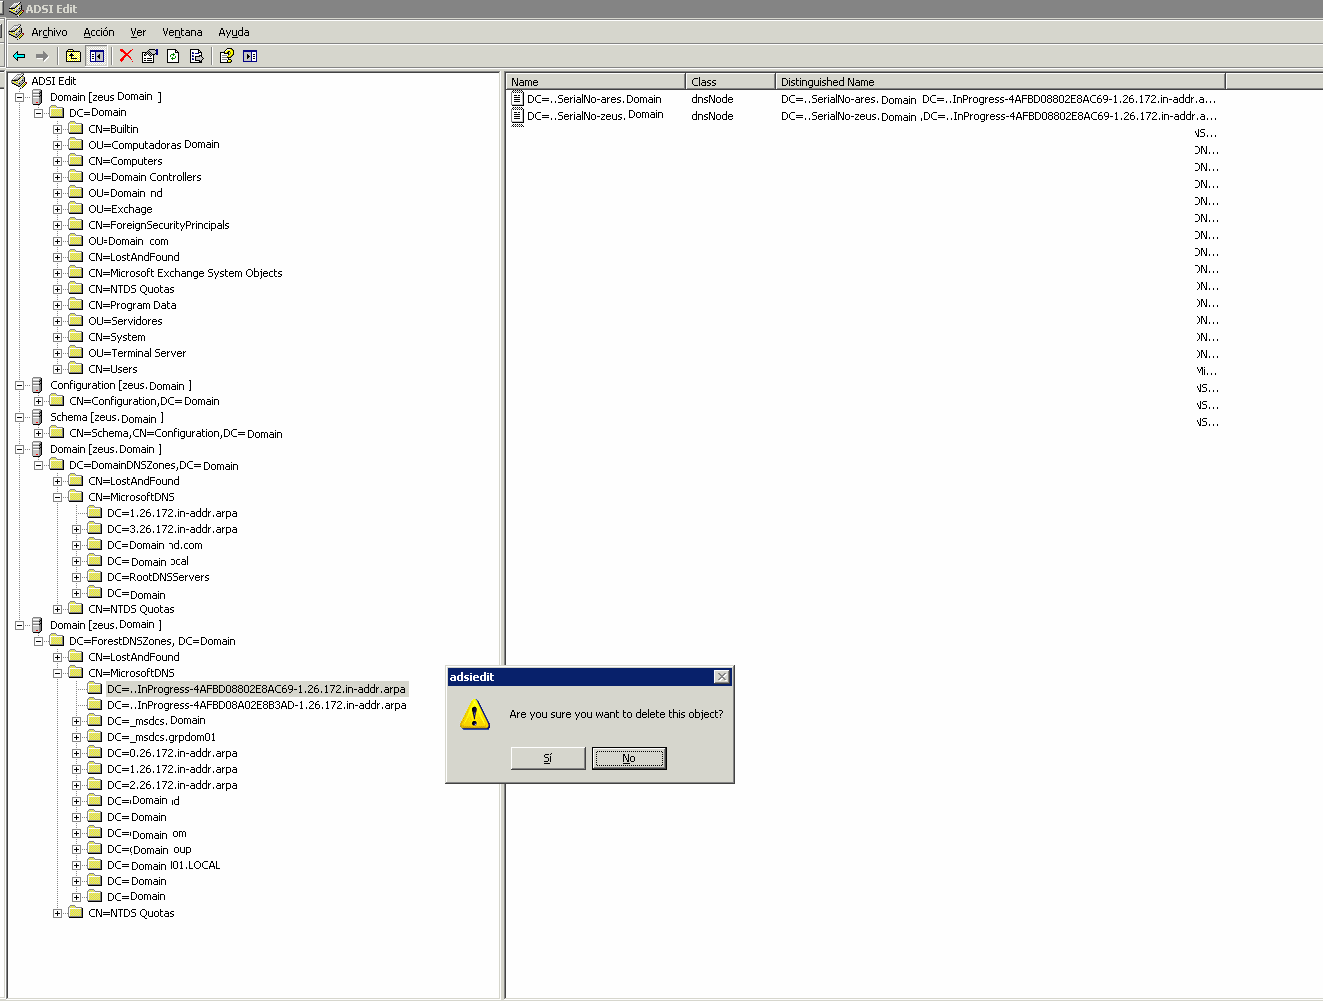Confirm deletion with the Sí button

[548, 758]
